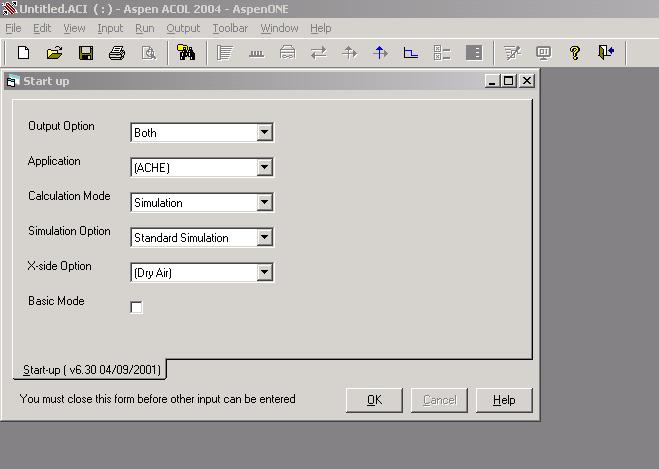Click the yellow question mark help icon
The width and height of the screenshot is (659, 469).
pos(575,53)
